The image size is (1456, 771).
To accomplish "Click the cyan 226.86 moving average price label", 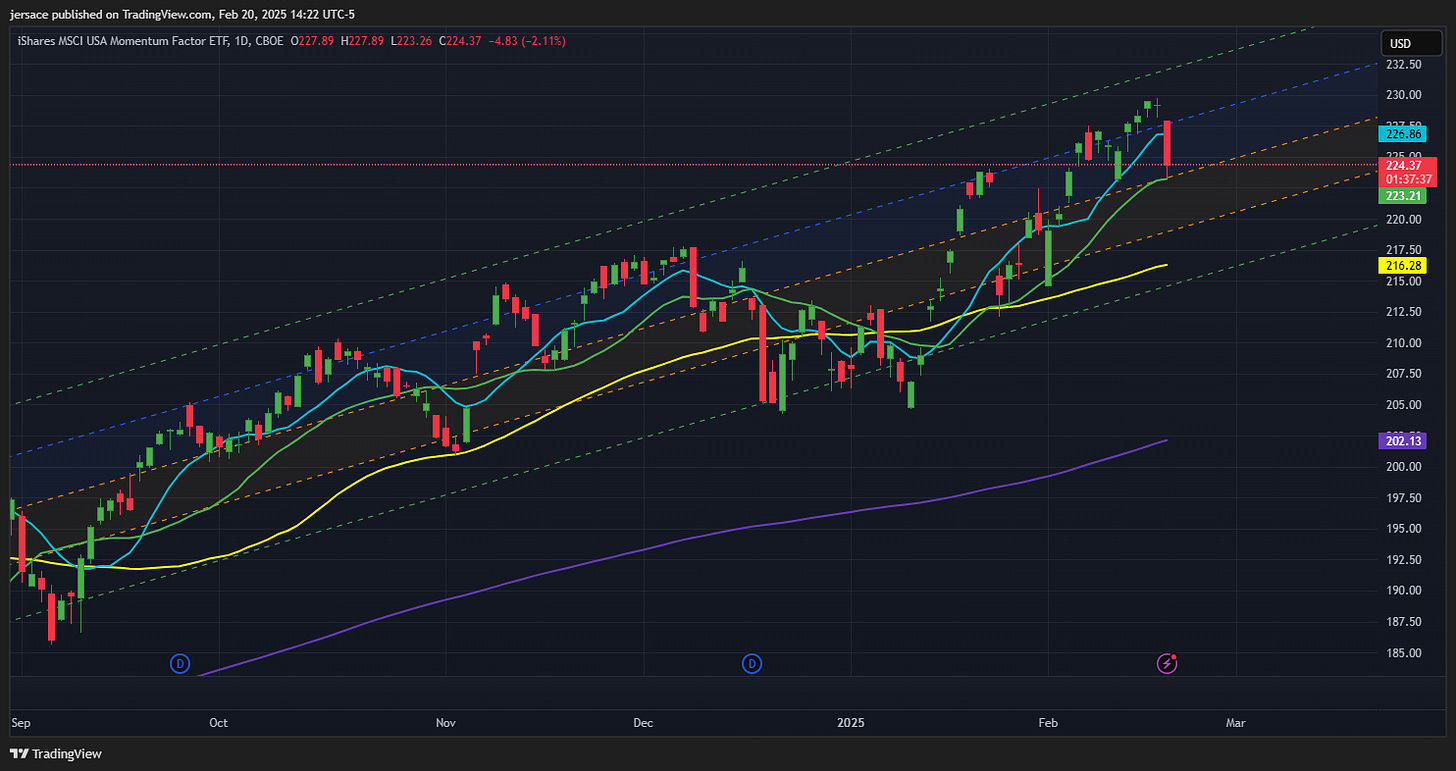I will click(x=1405, y=133).
